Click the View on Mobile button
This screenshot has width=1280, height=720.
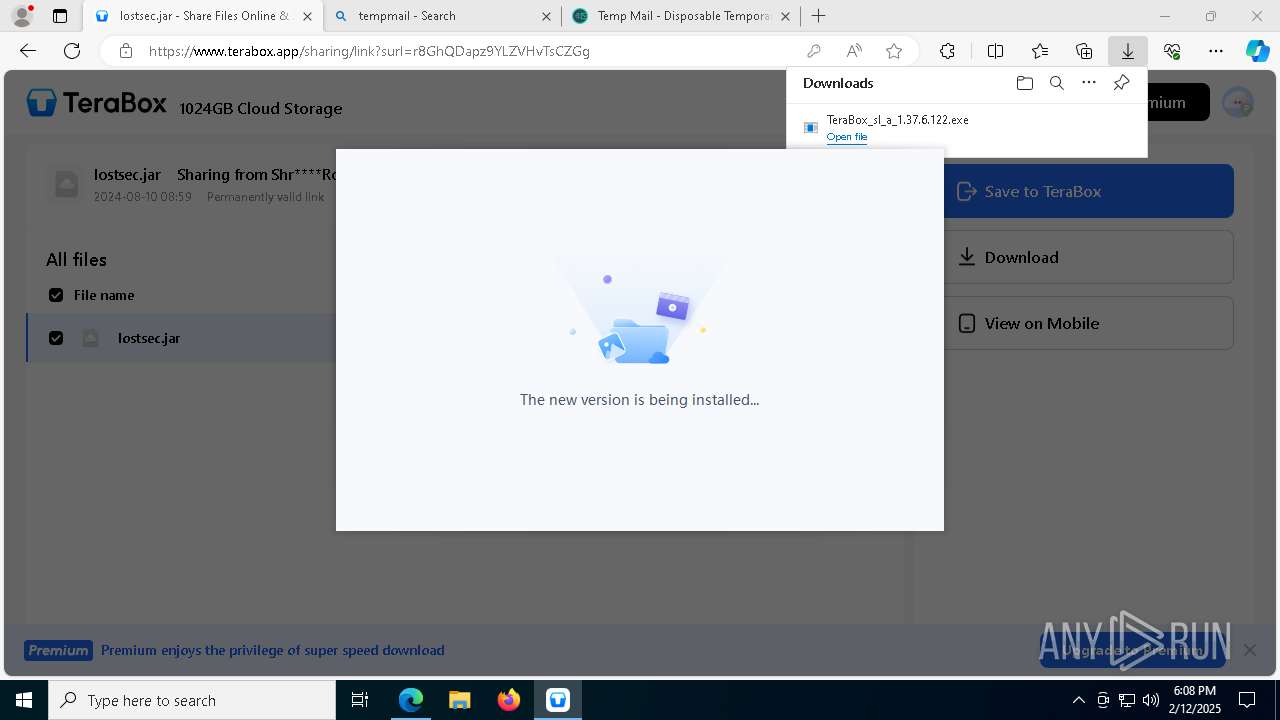coord(1088,323)
